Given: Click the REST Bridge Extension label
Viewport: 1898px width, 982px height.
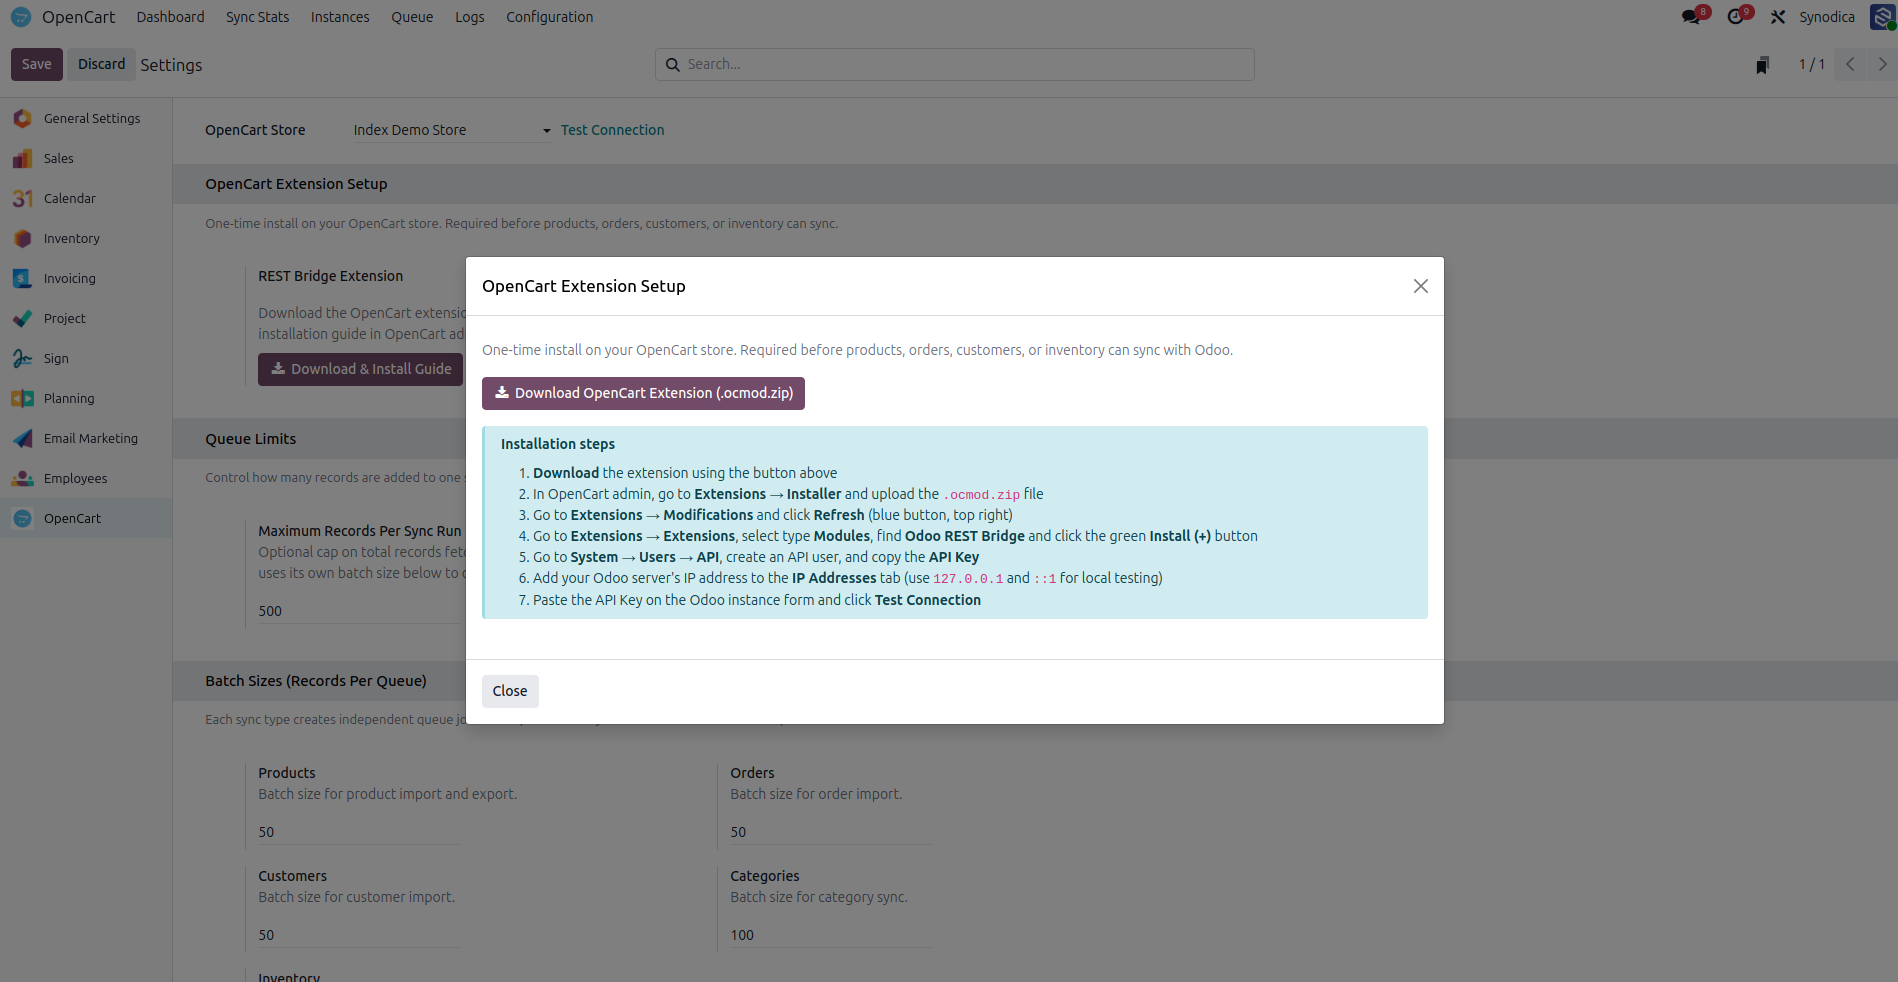Looking at the screenshot, I should [x=331, y=276].
